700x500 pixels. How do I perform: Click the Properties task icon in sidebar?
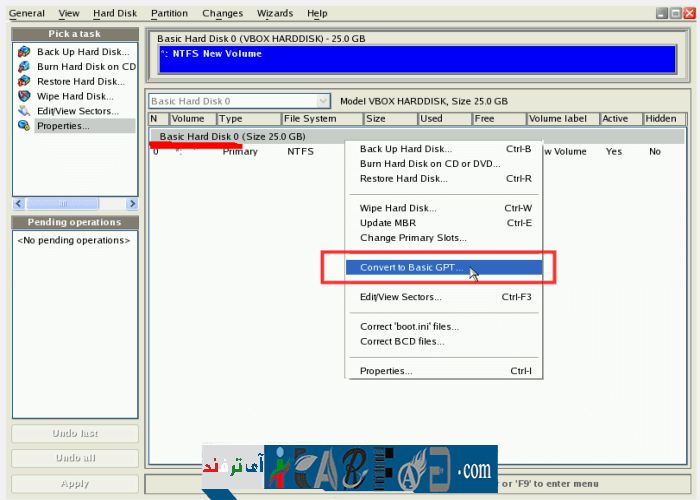pyautogui.click(x=24, y=126)
